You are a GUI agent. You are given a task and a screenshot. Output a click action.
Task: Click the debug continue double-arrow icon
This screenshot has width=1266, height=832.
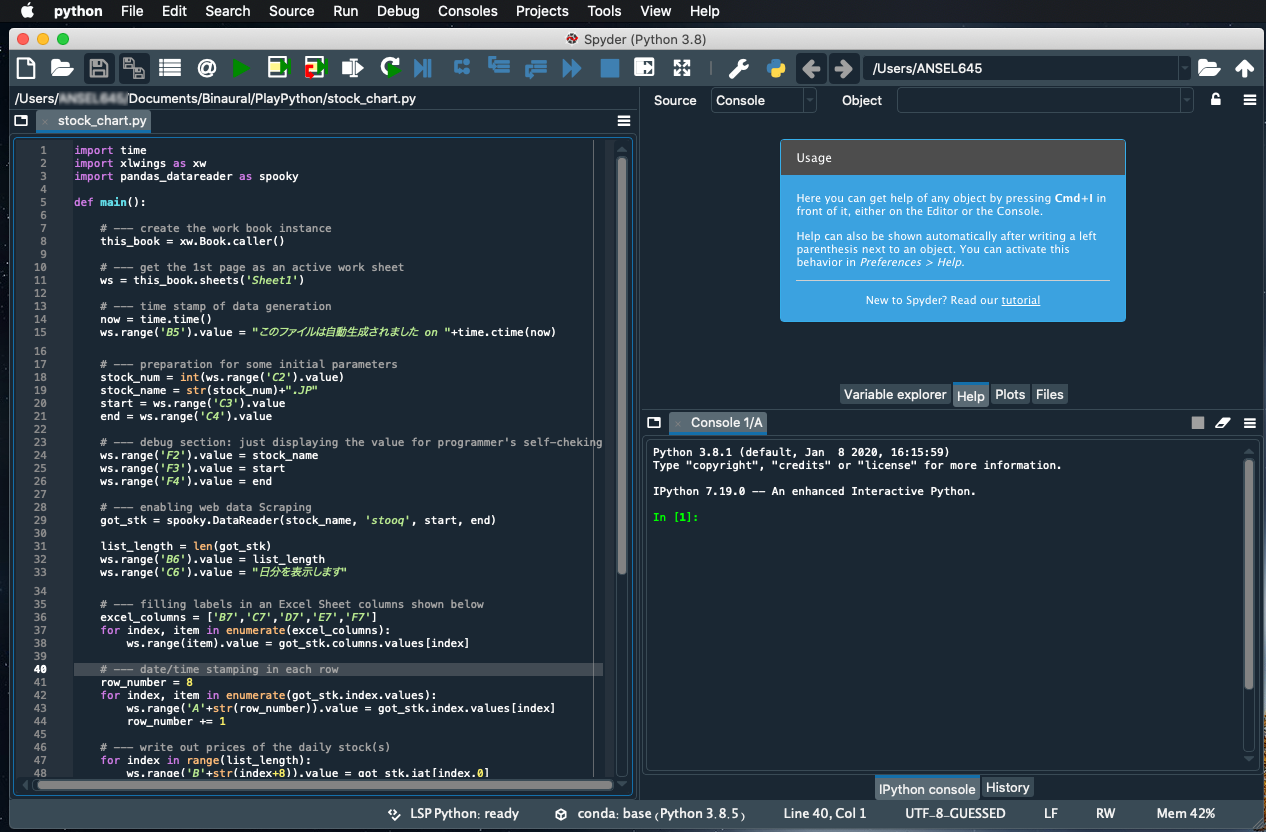point(572,68)
